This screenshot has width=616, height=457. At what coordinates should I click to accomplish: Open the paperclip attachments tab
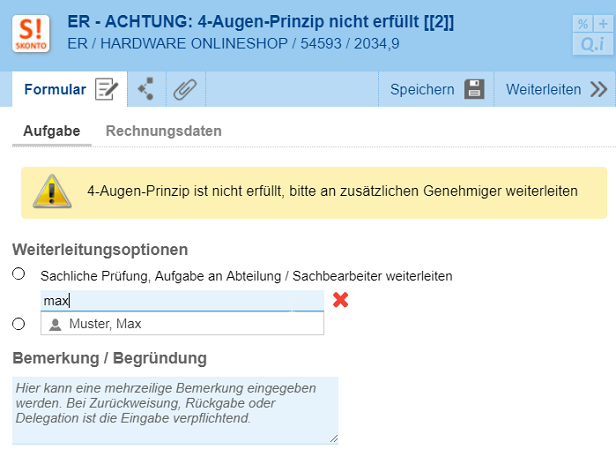pos(184,89)
